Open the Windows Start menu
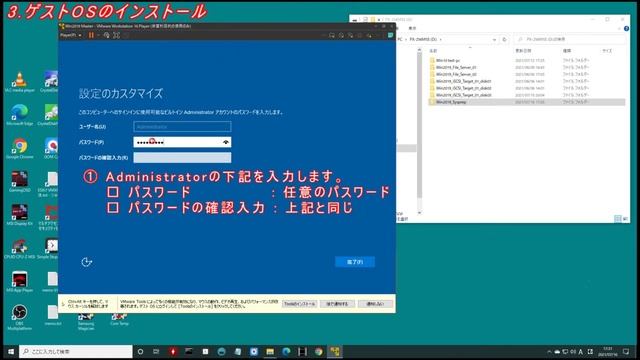The height and width of the screenshot is (360, 640). [x=11, y=351]
